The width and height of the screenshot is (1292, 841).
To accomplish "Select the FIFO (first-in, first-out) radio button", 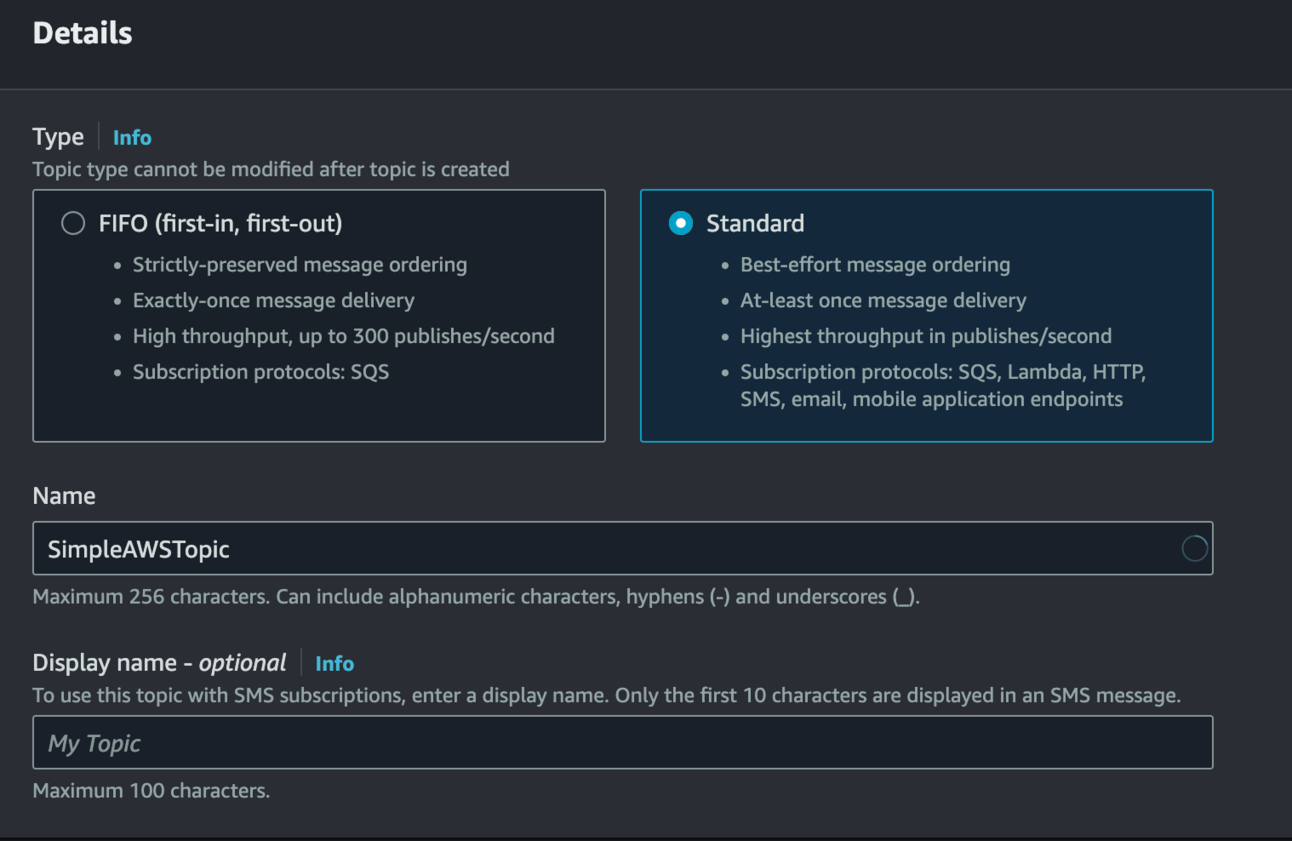I will (x=73, y=223).
